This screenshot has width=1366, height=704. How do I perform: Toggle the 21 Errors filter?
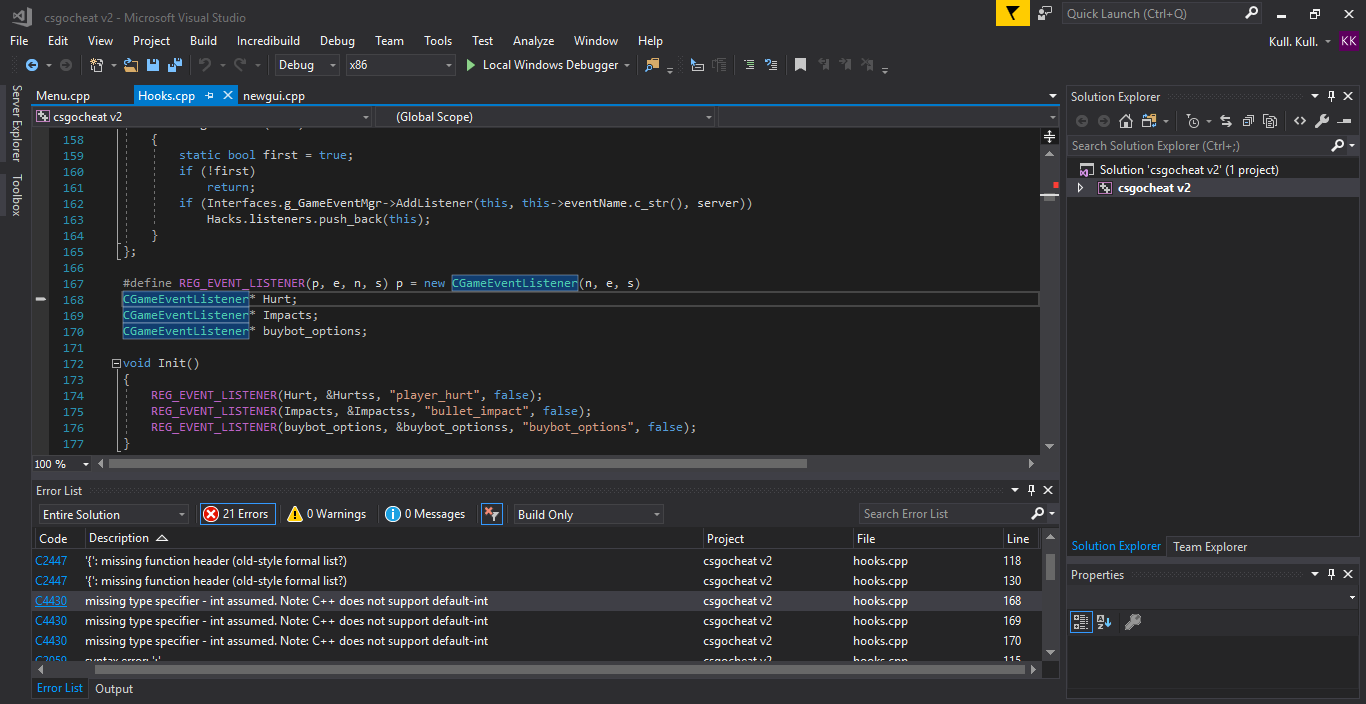[237, 514]
